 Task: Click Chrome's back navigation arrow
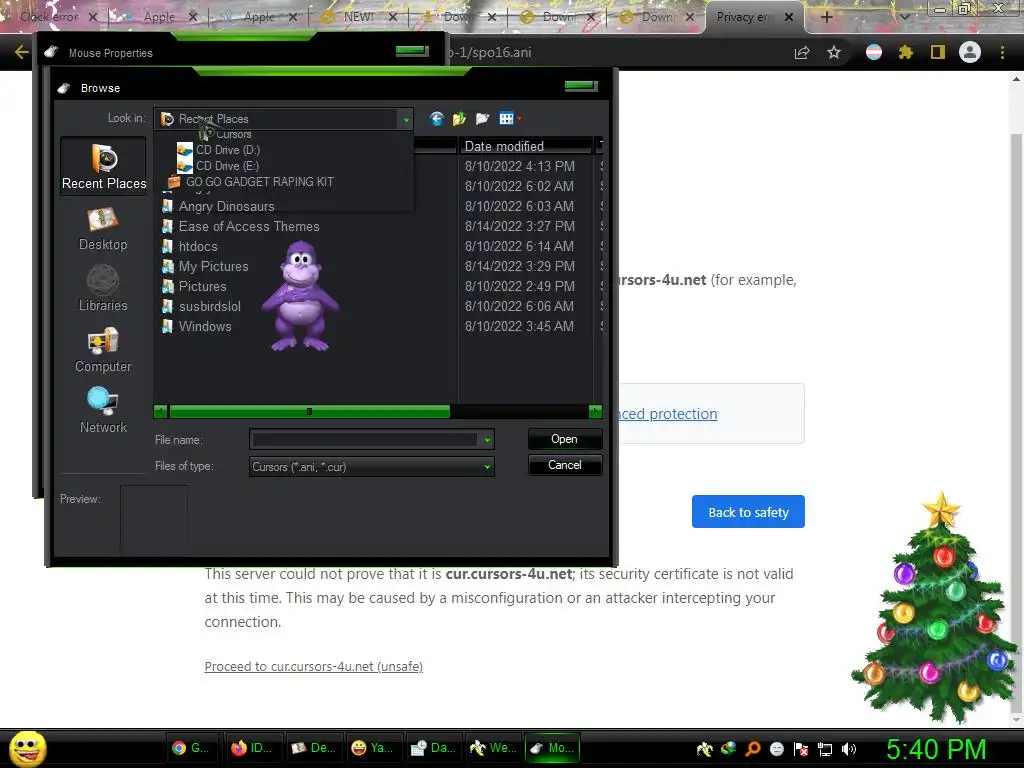pyautogui.click(x=21, y=52)
